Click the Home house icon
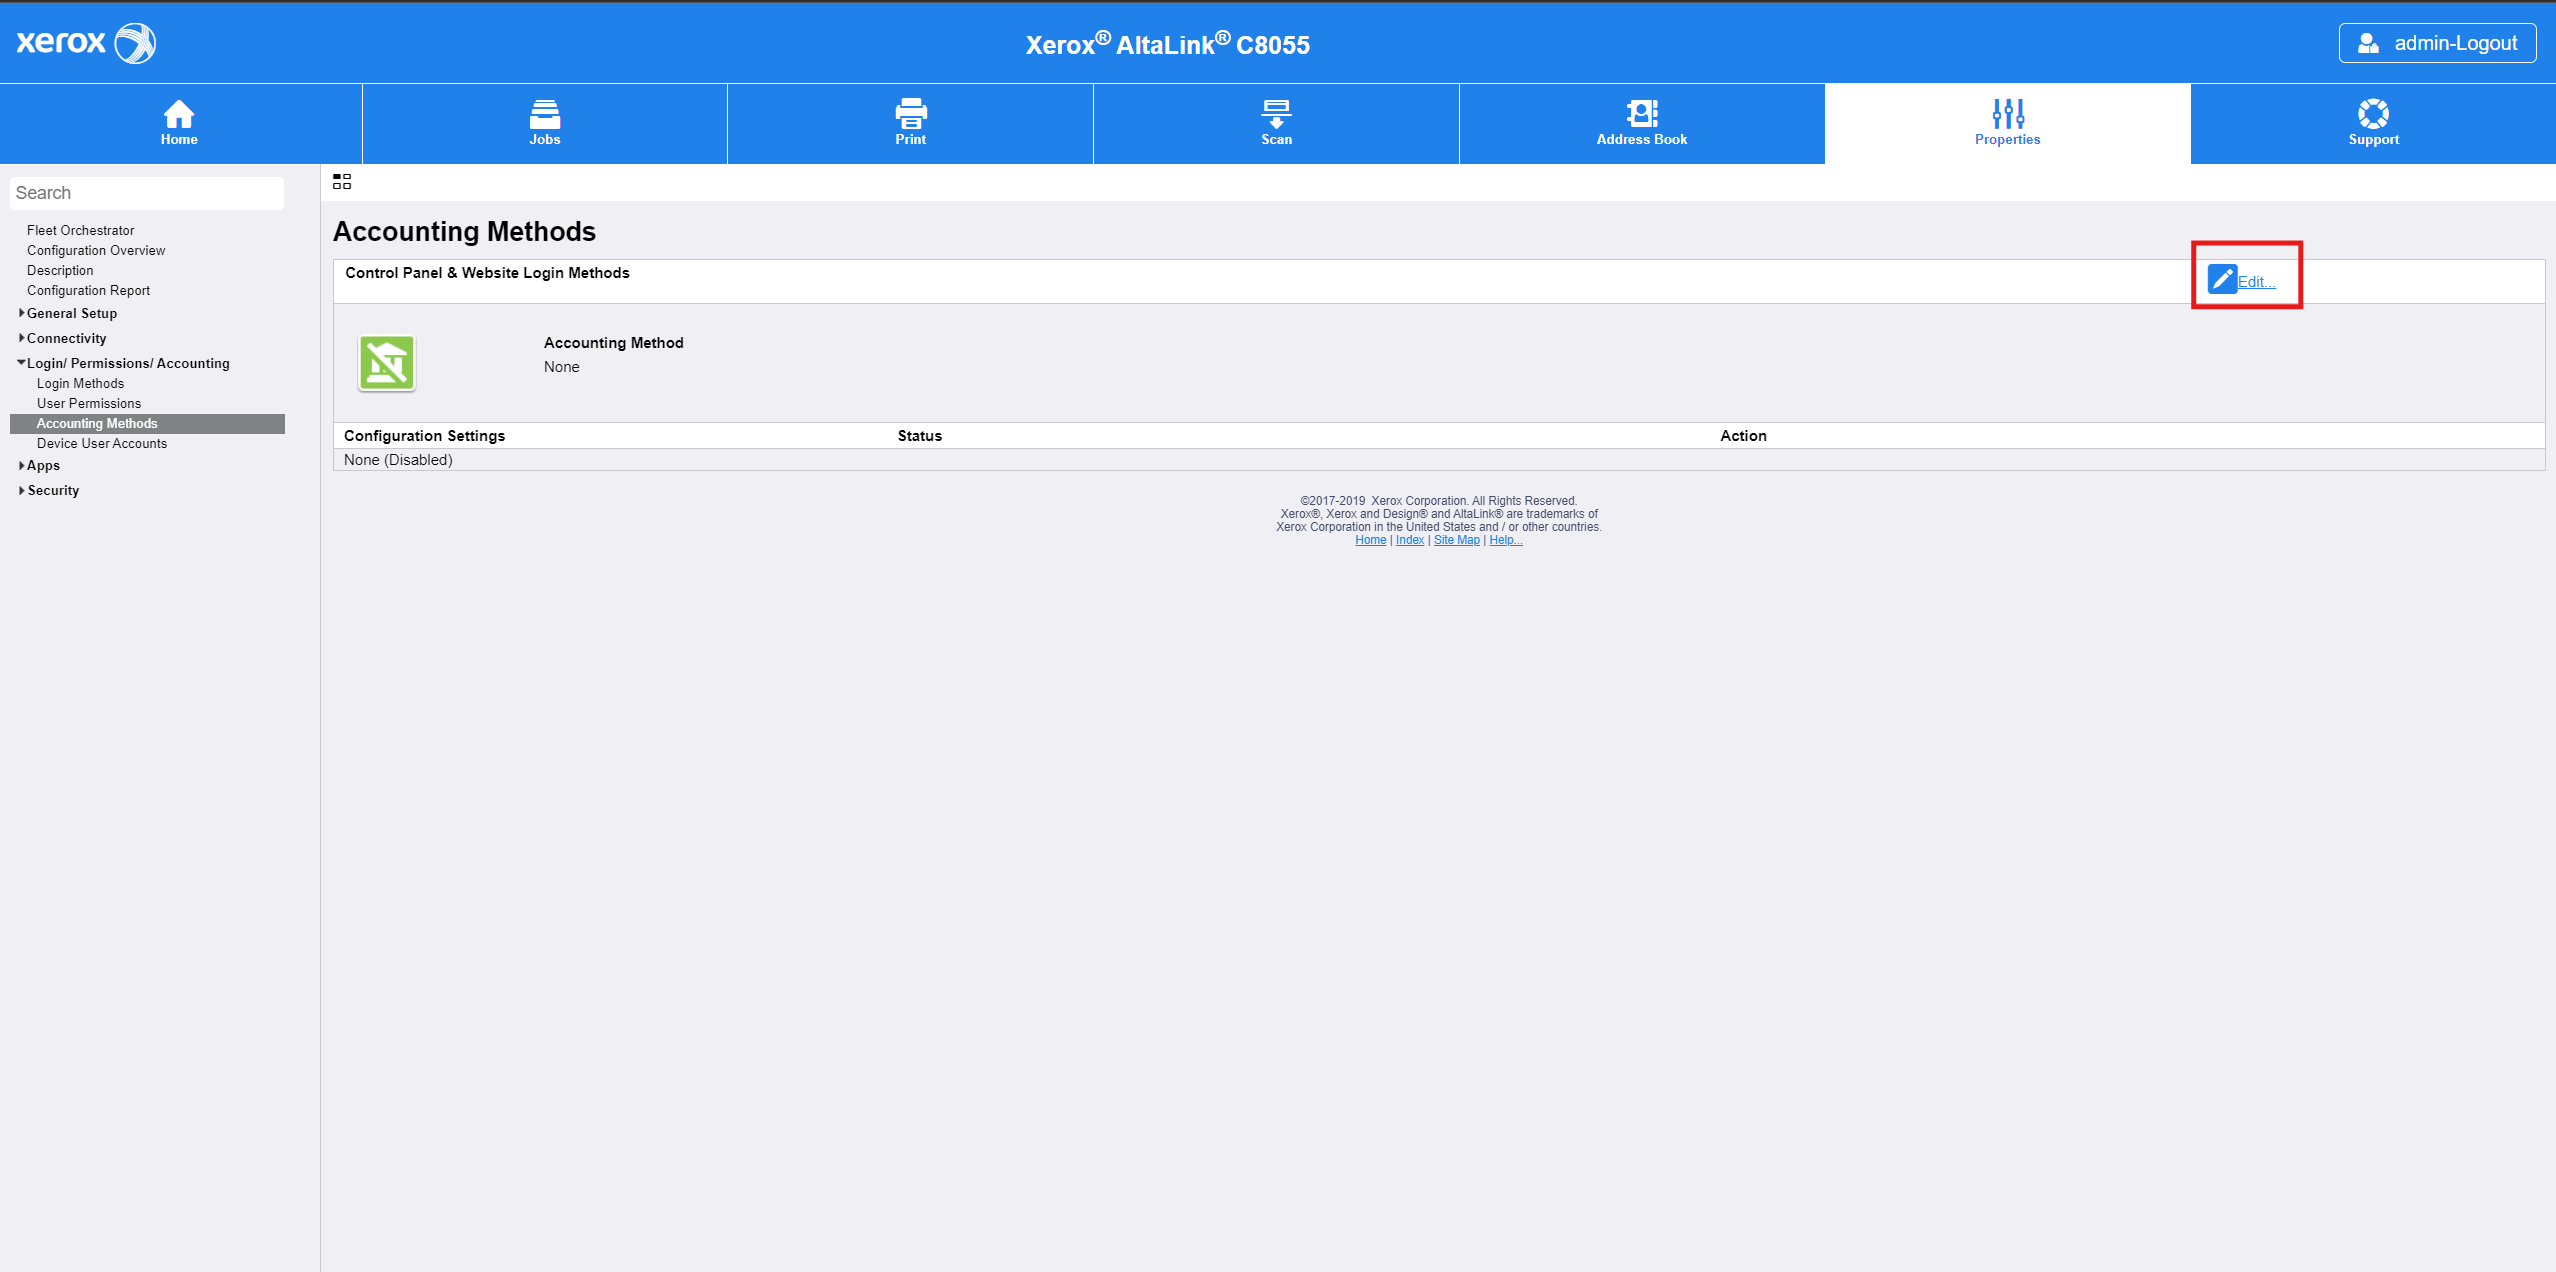This screenshot has width=2556, height=1272. click(x=179, y=113)
